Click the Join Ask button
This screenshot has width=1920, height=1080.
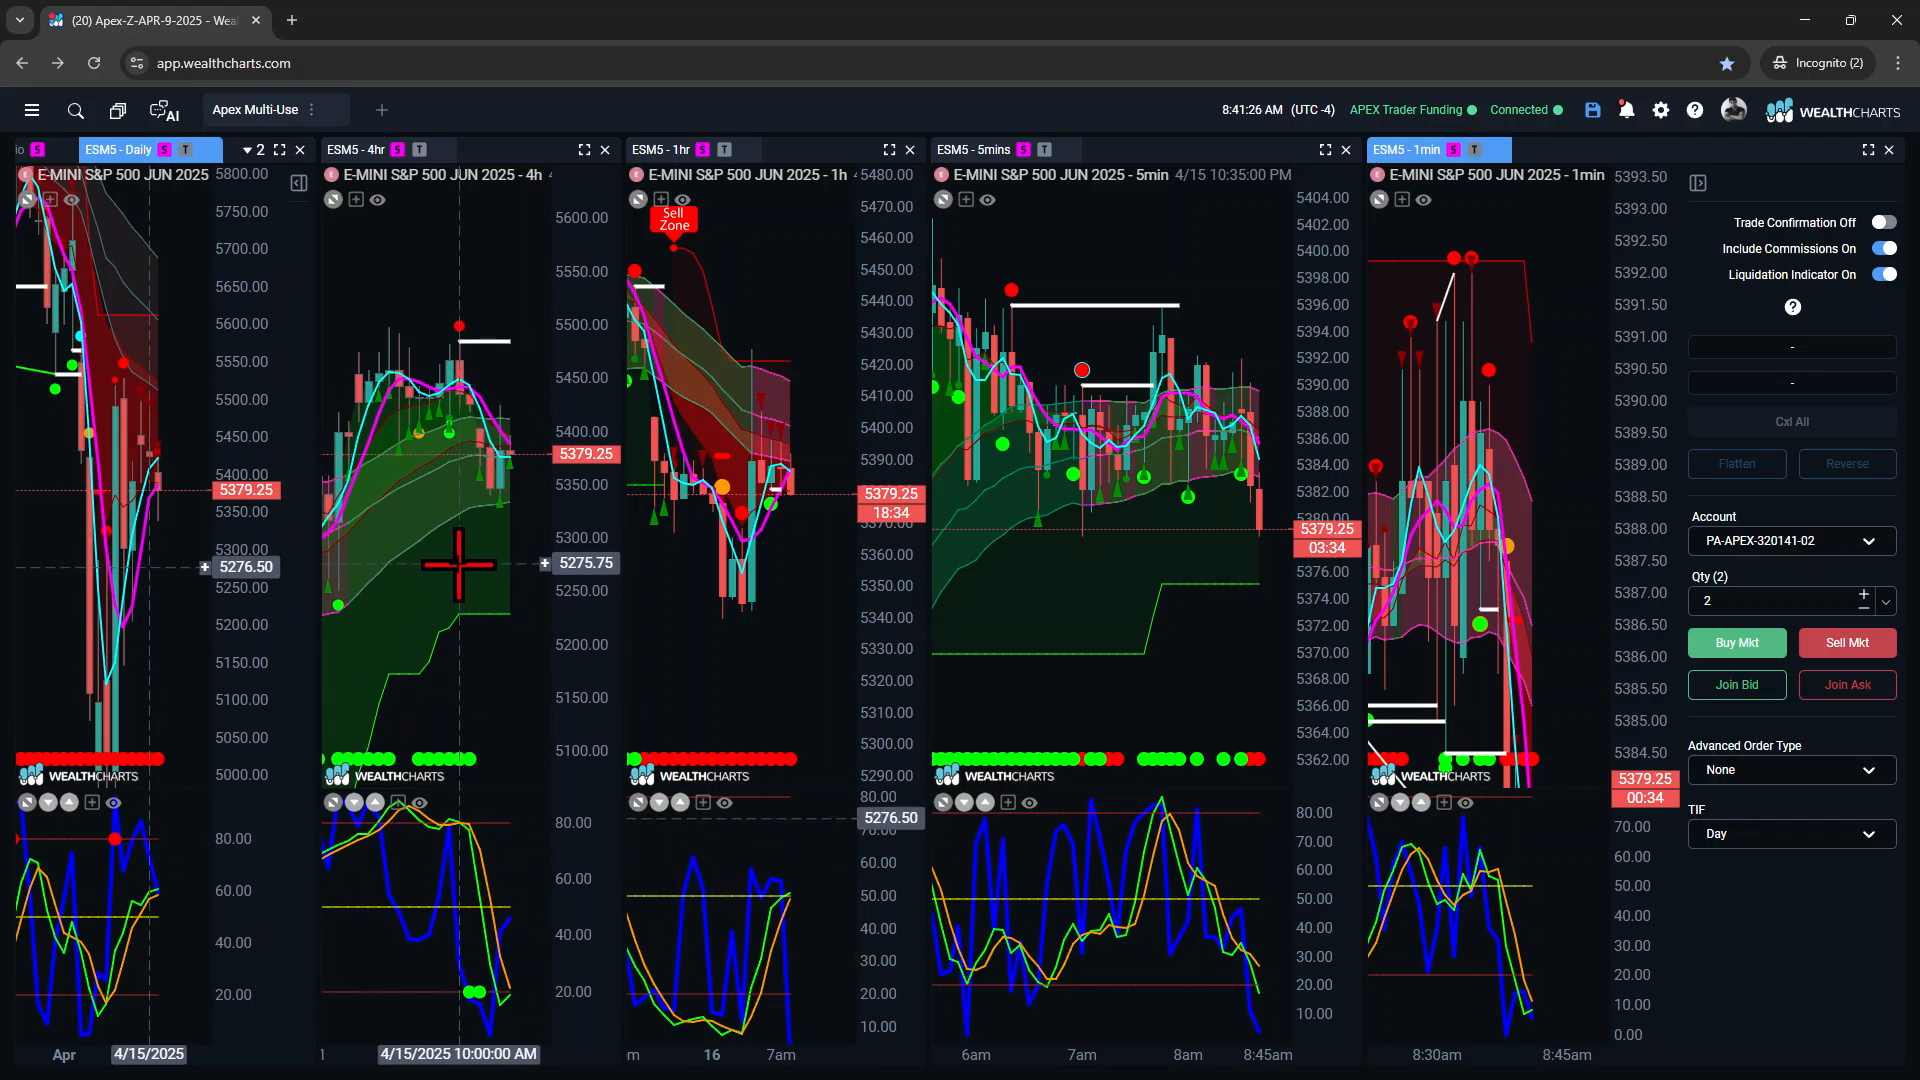point(1847,685)
